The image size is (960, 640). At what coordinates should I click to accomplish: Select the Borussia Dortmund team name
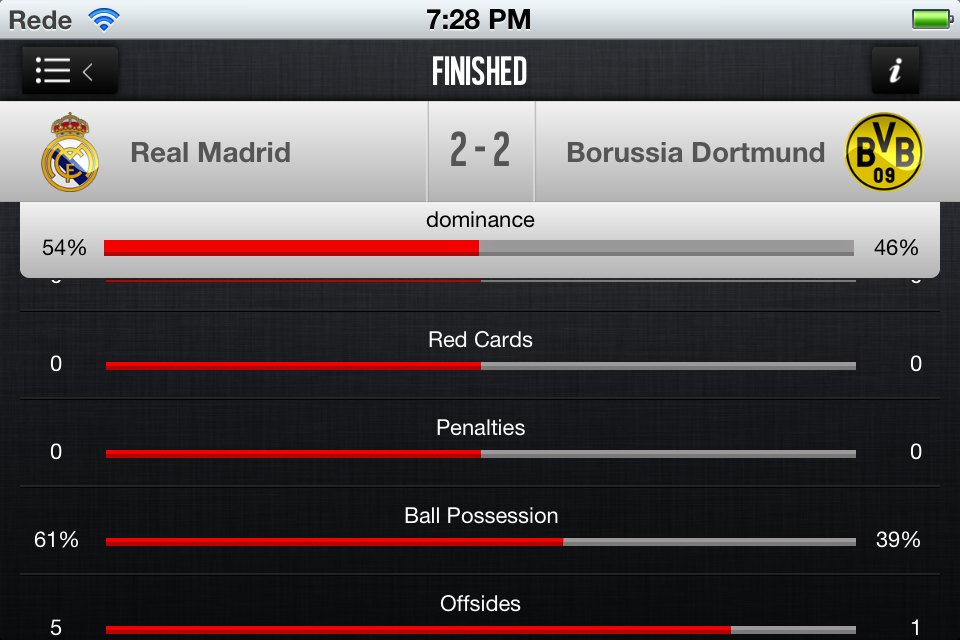(x=695, y=152)
